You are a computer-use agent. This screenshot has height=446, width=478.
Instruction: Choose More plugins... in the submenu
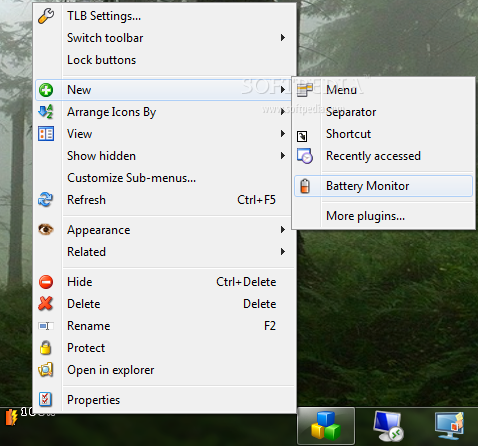[x=383, y=216]
